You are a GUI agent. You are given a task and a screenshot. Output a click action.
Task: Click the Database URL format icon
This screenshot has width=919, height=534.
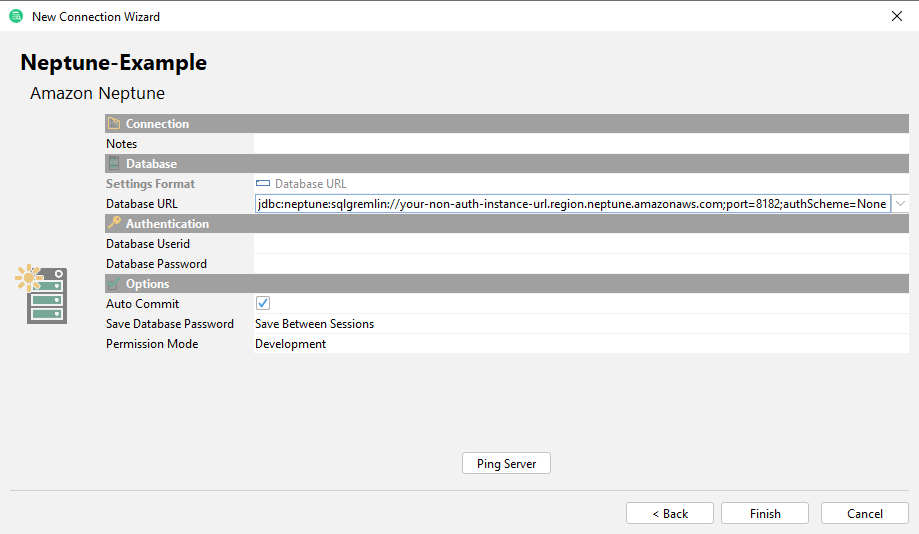click(263, 183)
